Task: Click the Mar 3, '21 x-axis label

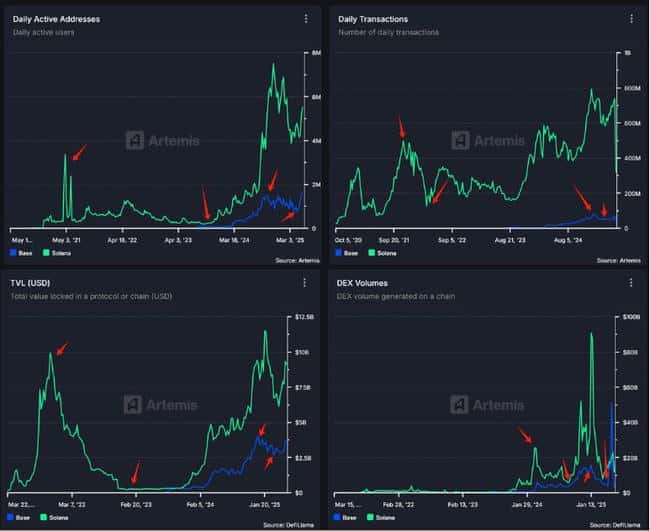Action: (67, 241)
